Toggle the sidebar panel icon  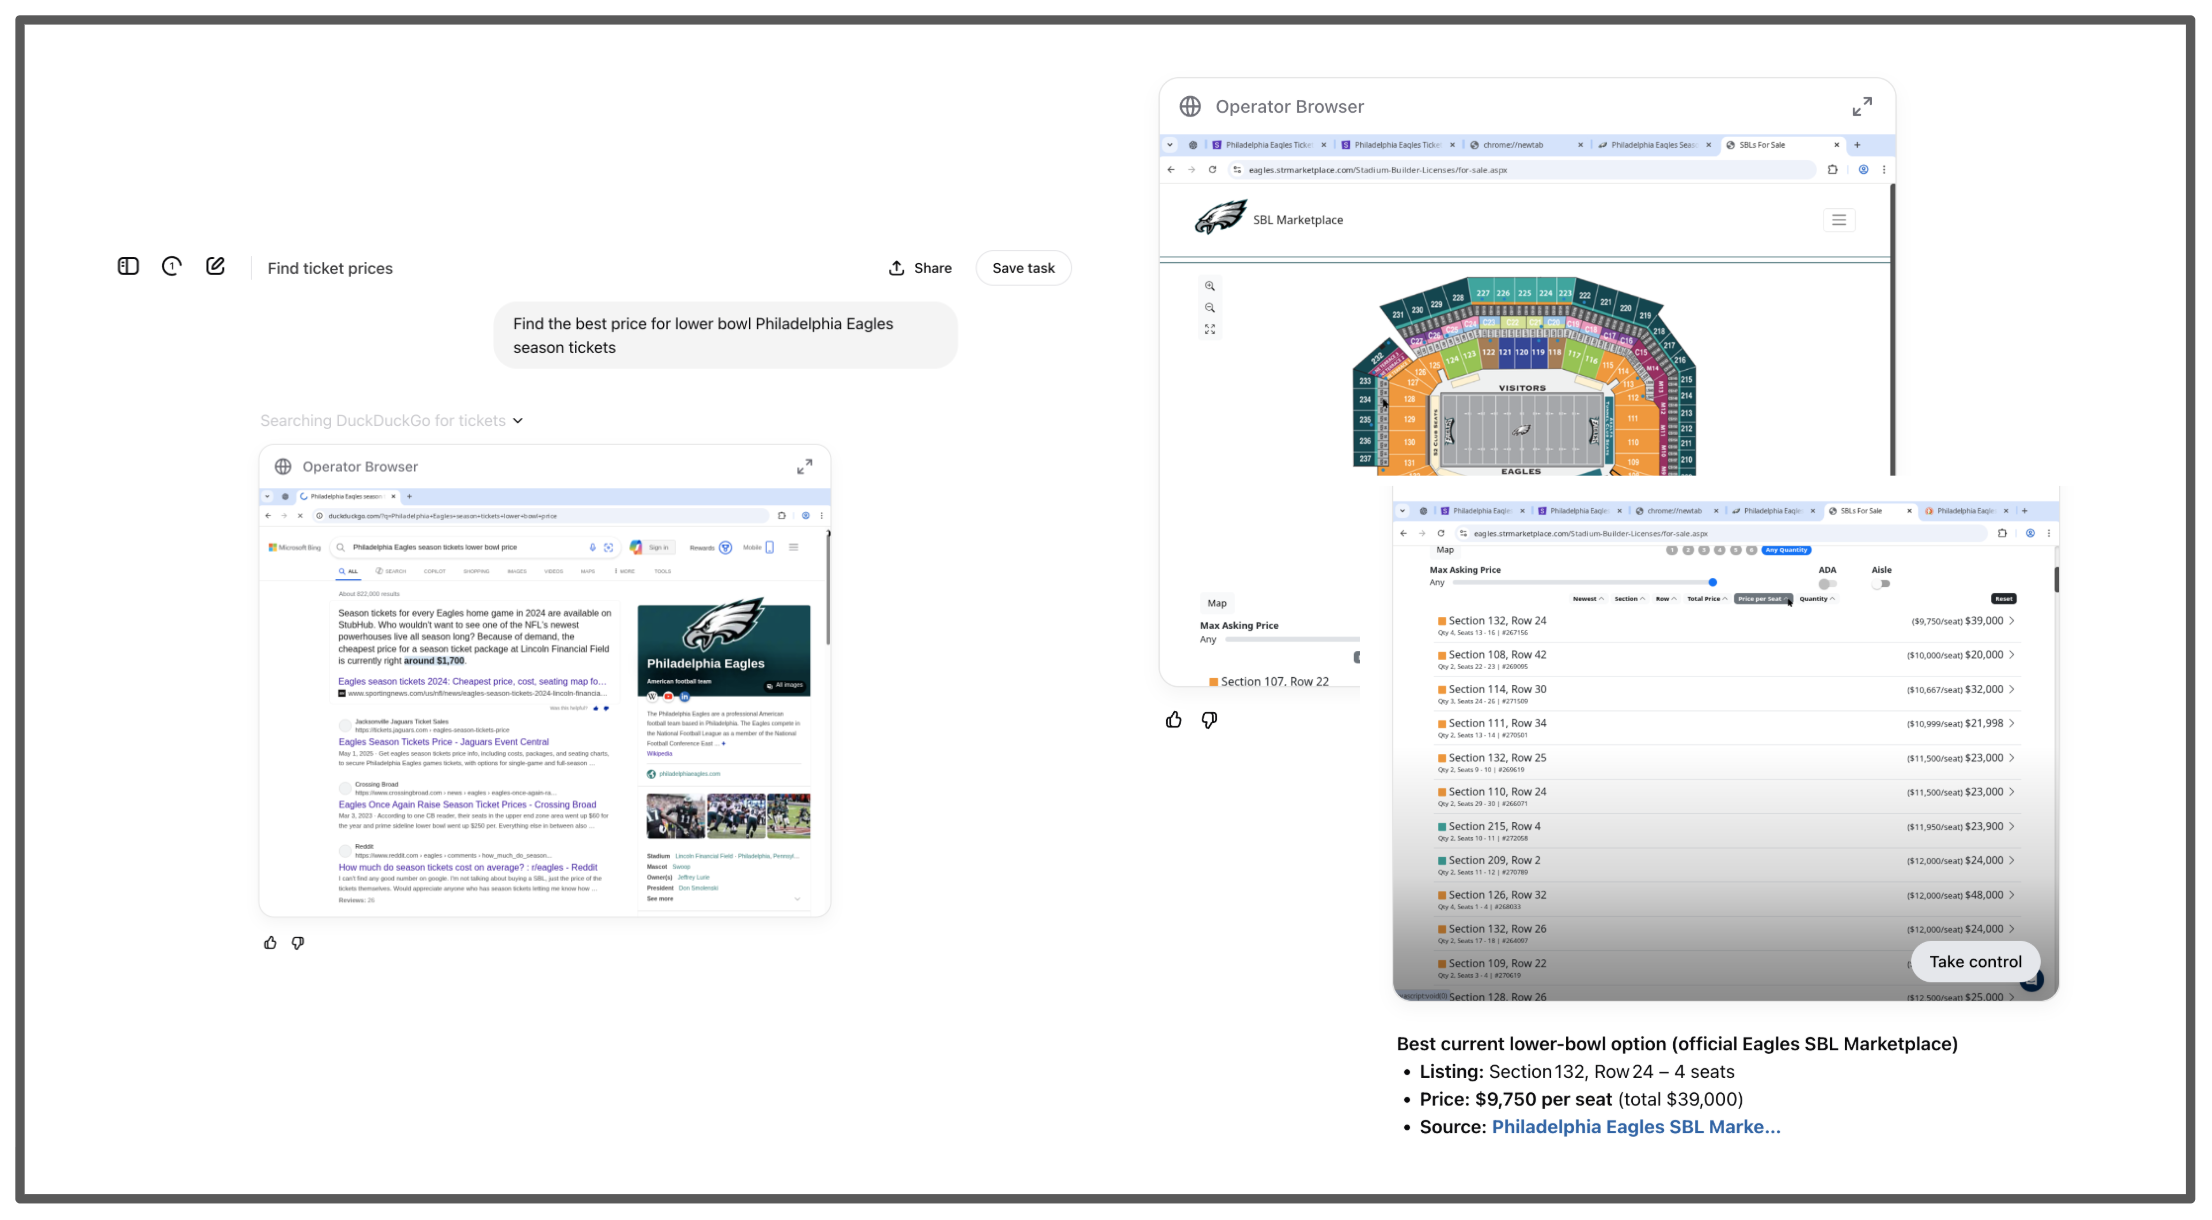(128, 266)
